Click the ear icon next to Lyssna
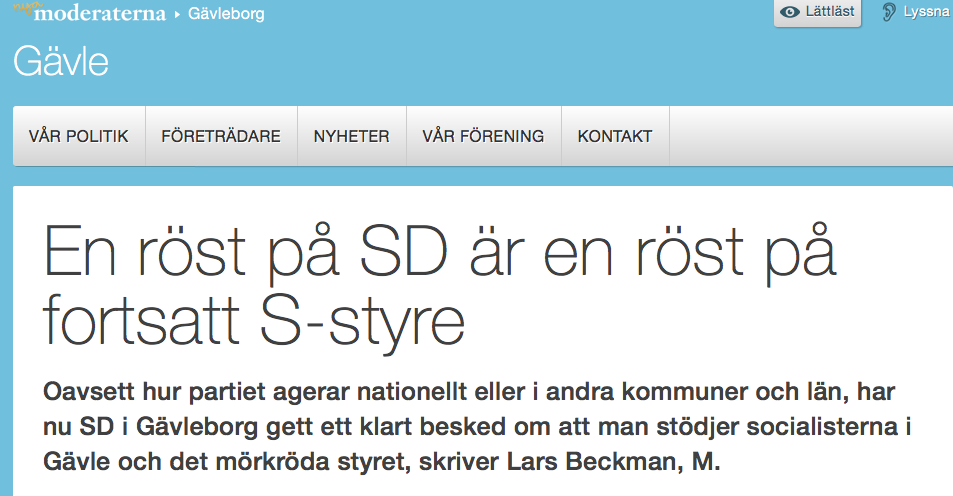The height and width of the screenshot is (496, 953). [889, 12]
